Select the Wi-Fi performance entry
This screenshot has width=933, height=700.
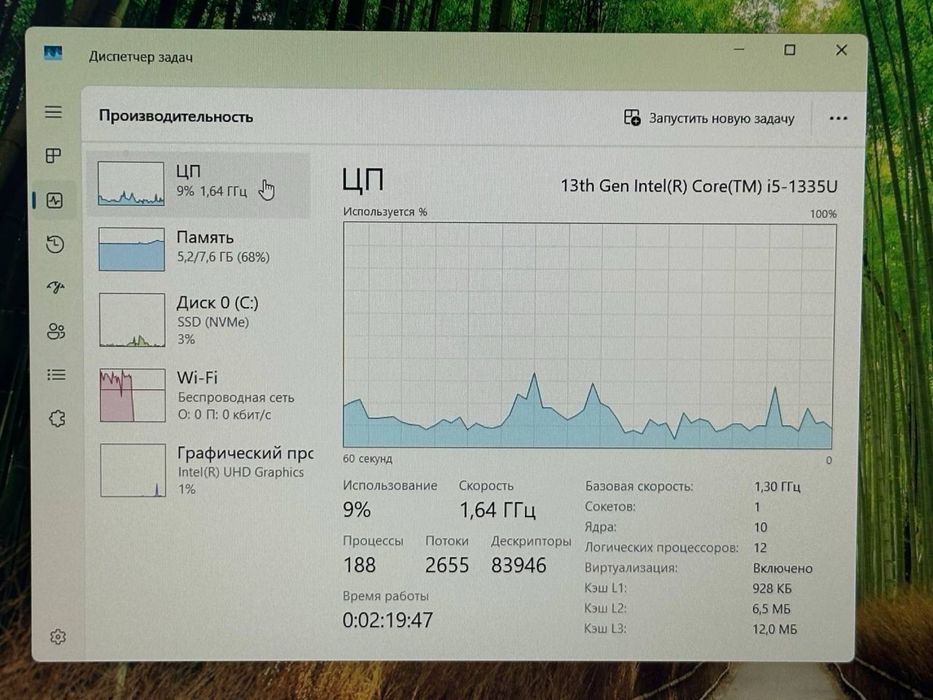click(x=200, y=396)
